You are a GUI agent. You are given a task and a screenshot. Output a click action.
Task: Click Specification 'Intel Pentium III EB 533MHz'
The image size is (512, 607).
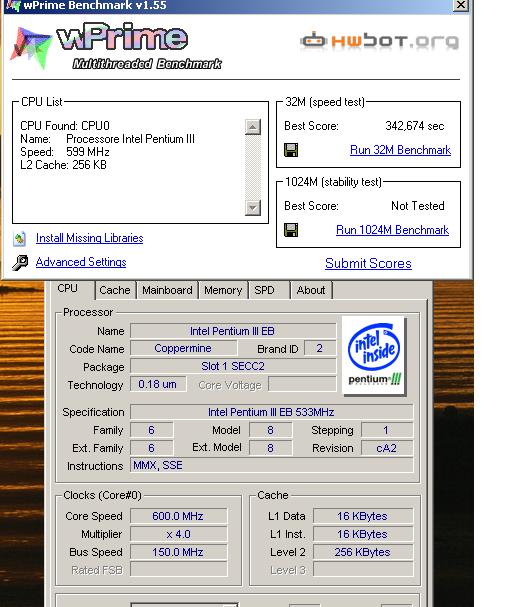[271, 412]
